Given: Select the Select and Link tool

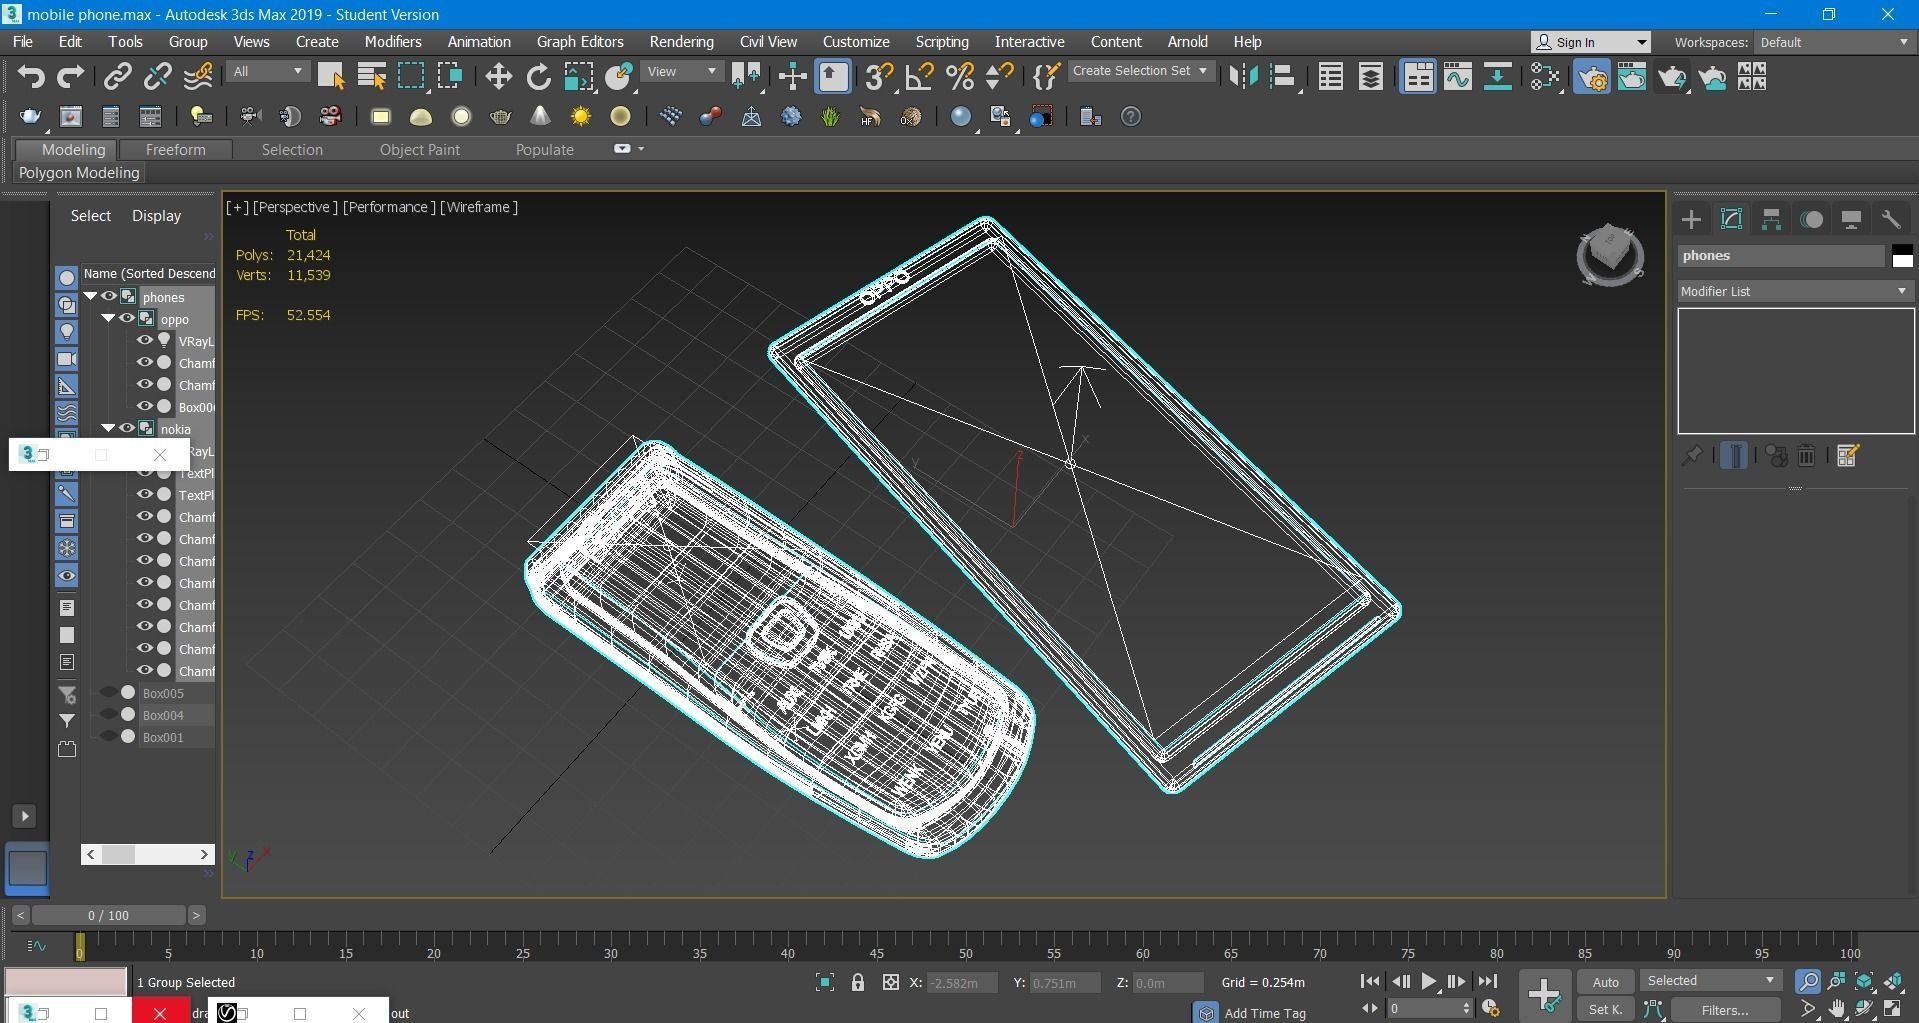Looking at the screenshot, I should click(x=118, y=77).
